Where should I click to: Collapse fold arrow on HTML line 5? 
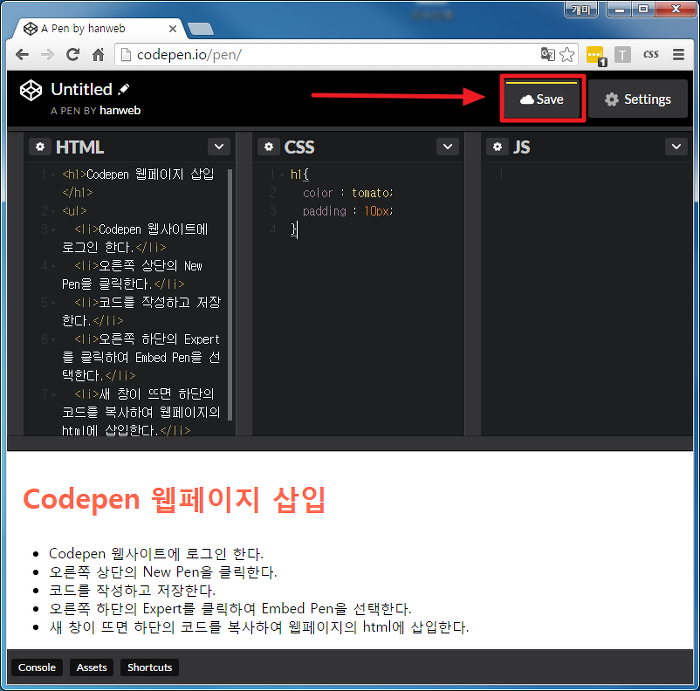pos(54,303)
